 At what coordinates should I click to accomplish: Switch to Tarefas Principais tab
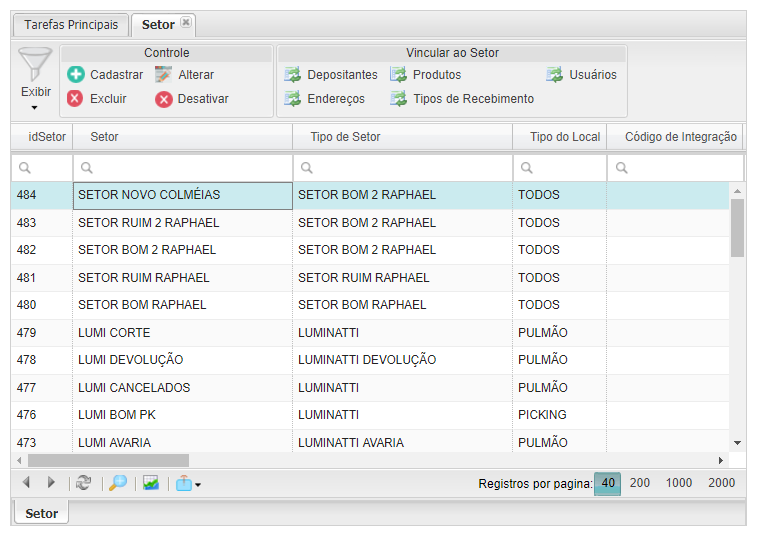click(x=71, y=25)
